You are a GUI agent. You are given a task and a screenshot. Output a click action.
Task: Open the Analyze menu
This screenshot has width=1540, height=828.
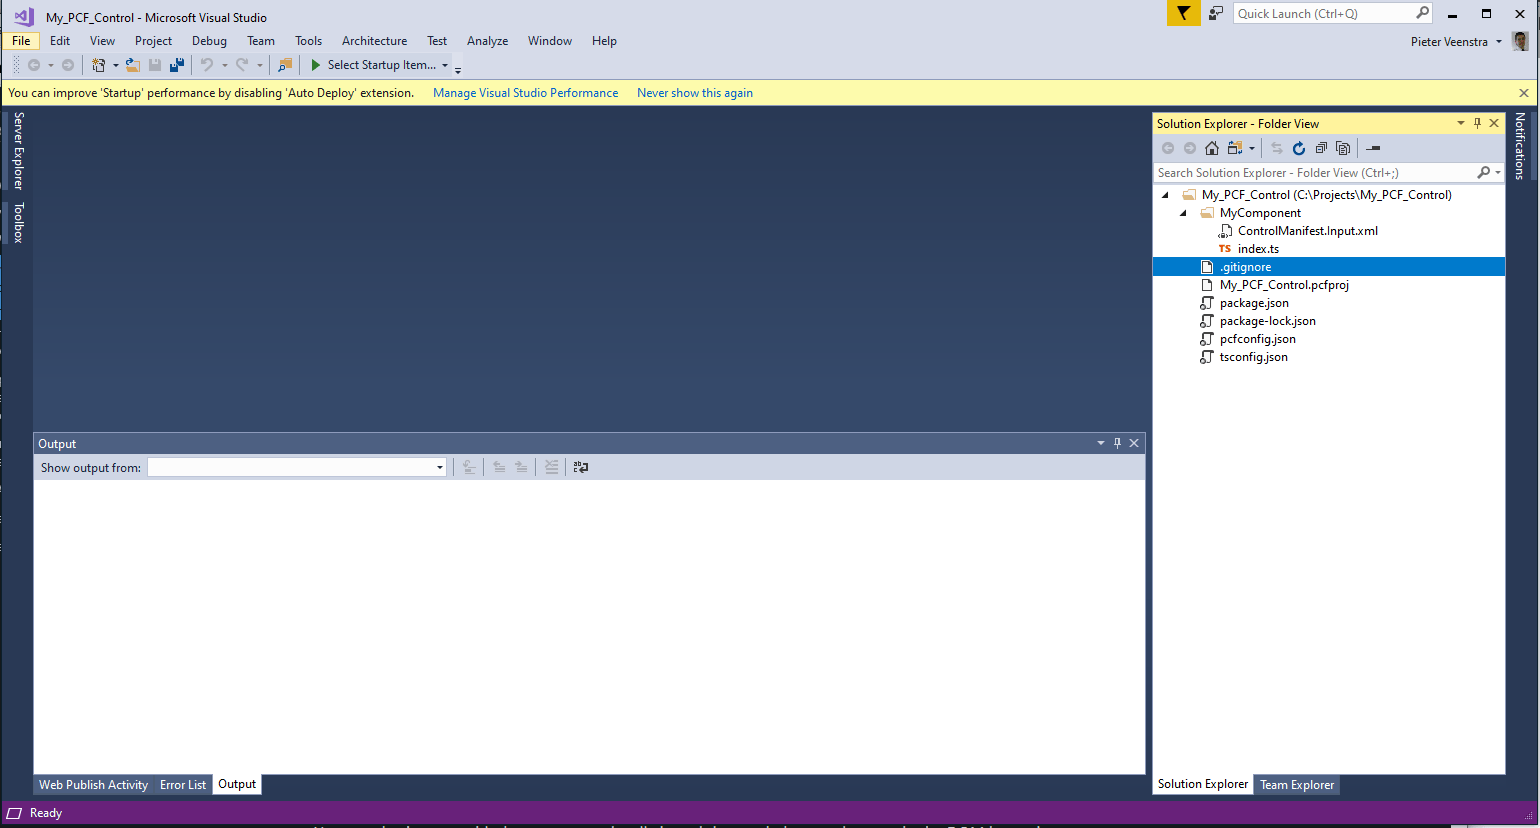[x=487, y=41]
